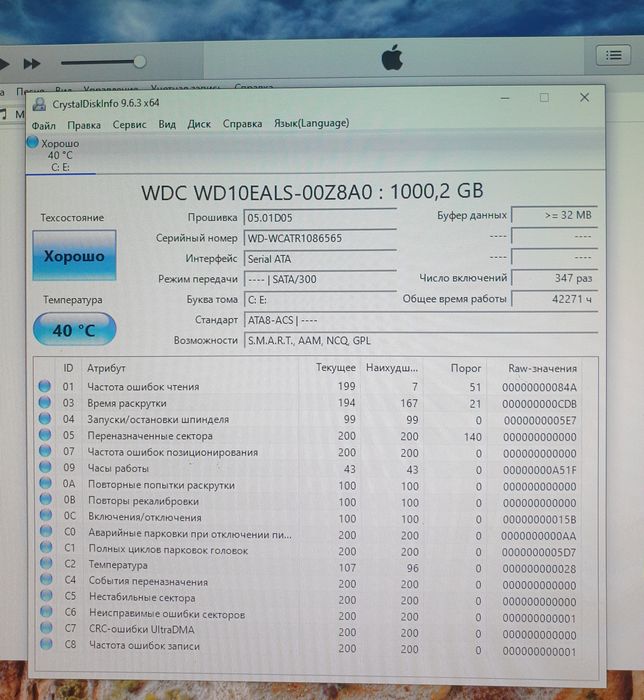Click the Атрибут column header

pos(106,368)
